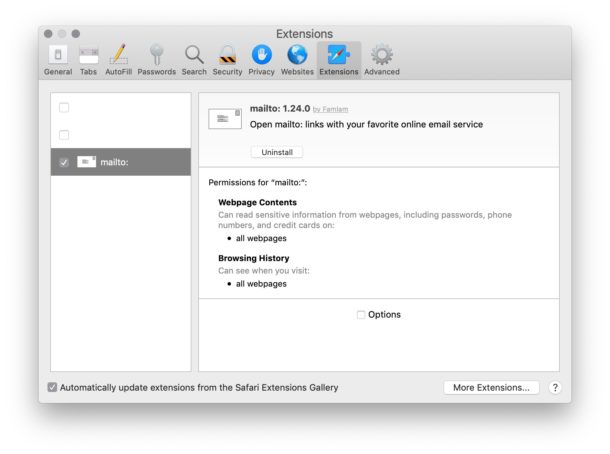Toggle the second extension checkbox in list
This screenshot has width=610, height=454.
tap(64, 135)
